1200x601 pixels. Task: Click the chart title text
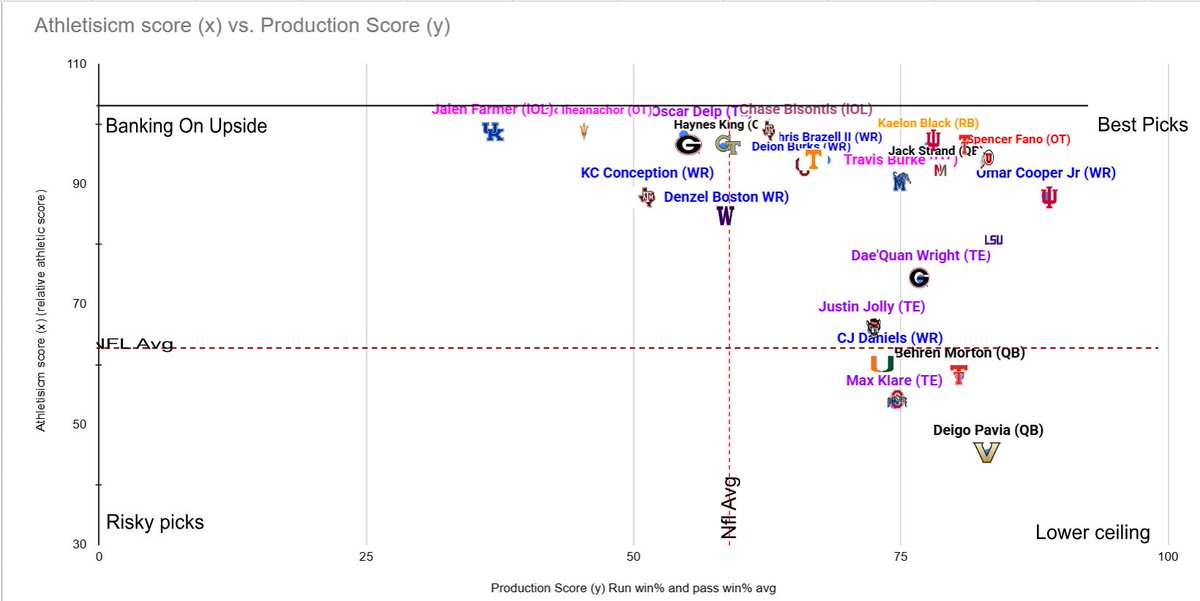click(242, 26)
